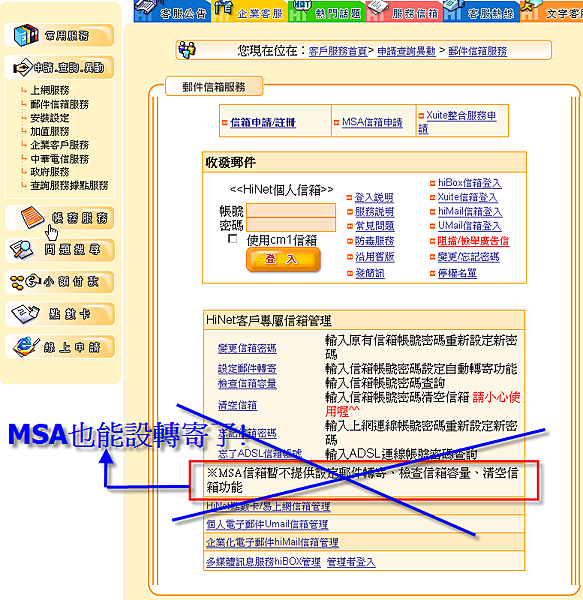Open the hiMail信箱登入 link
Screen dimensions: 583x600
[470, 211]
